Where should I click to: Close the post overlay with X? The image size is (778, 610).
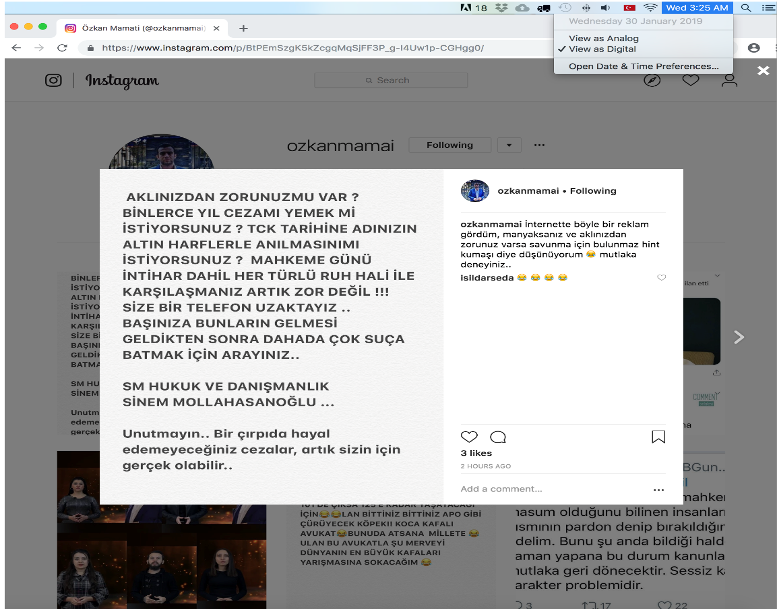point(763,70)
